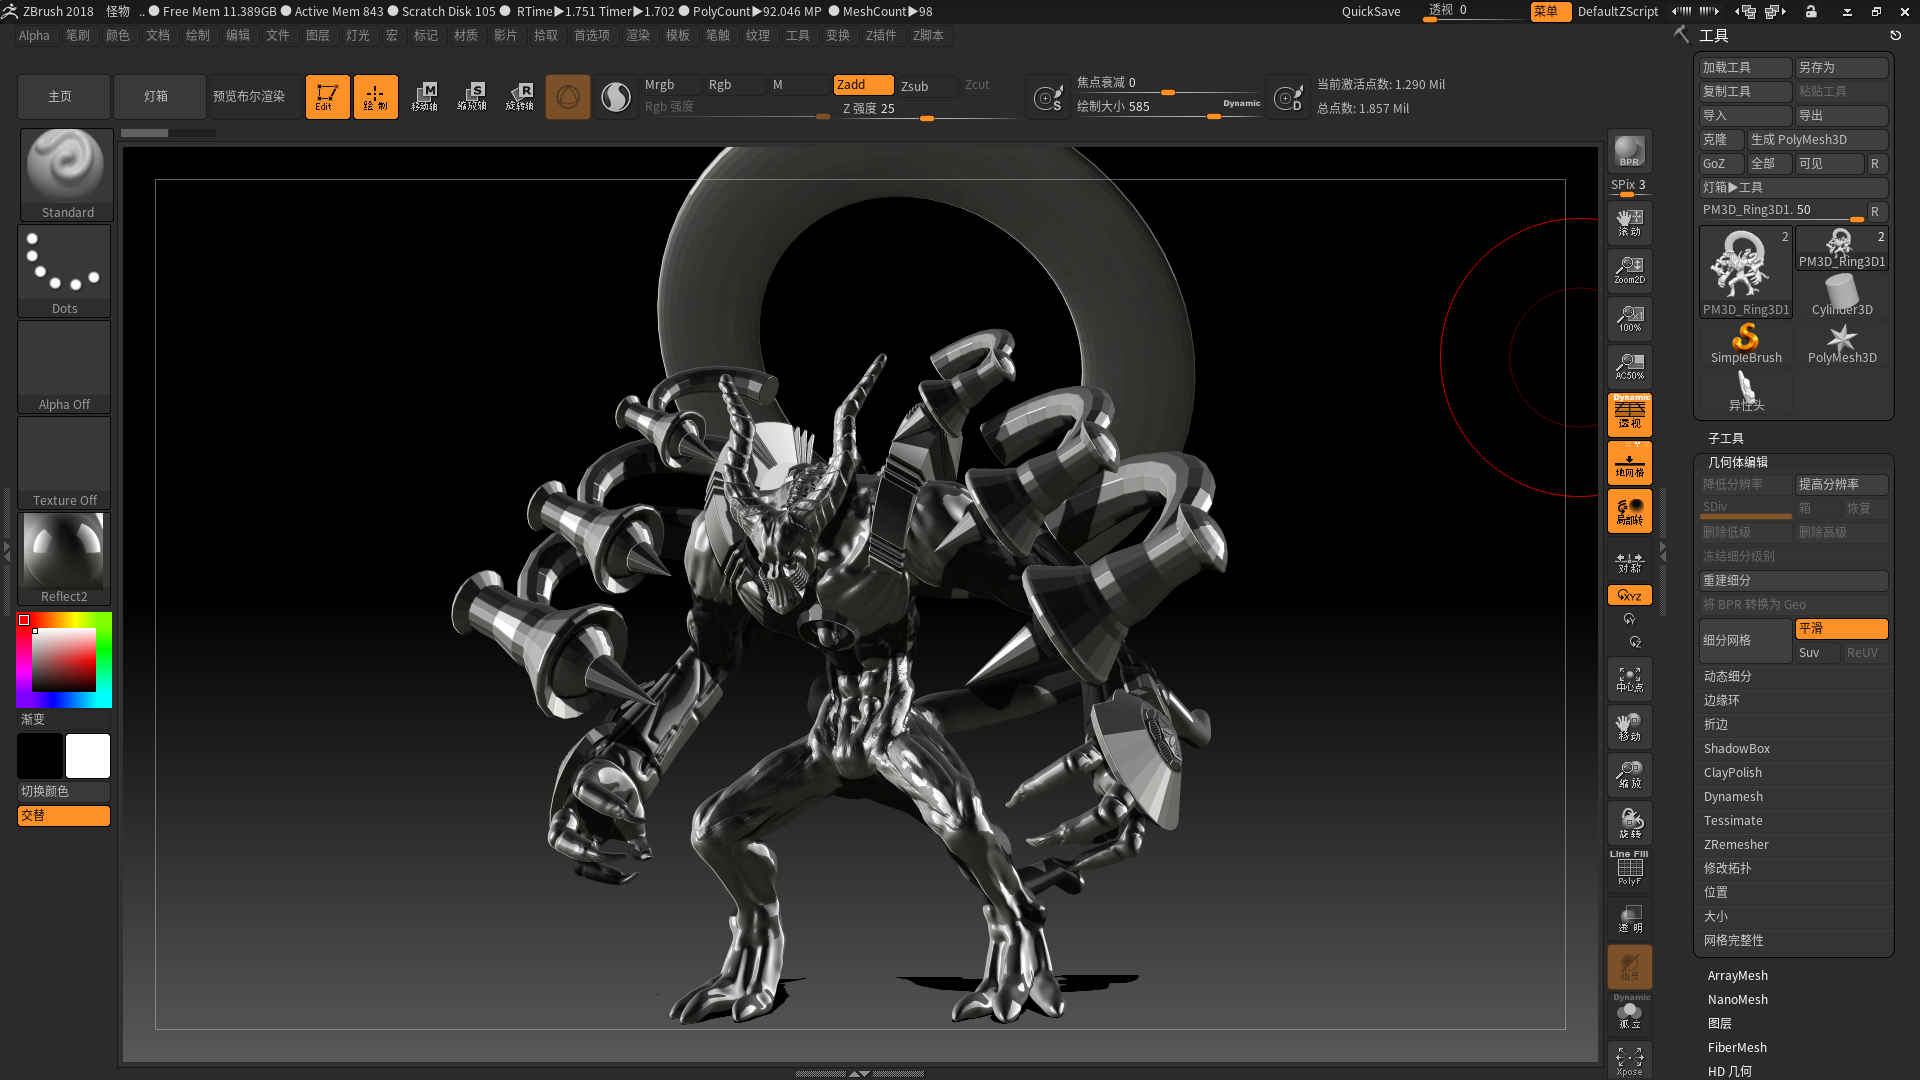Click the AC50% half-size icon
The image size is (1920, 1080).
(1629, 366)
